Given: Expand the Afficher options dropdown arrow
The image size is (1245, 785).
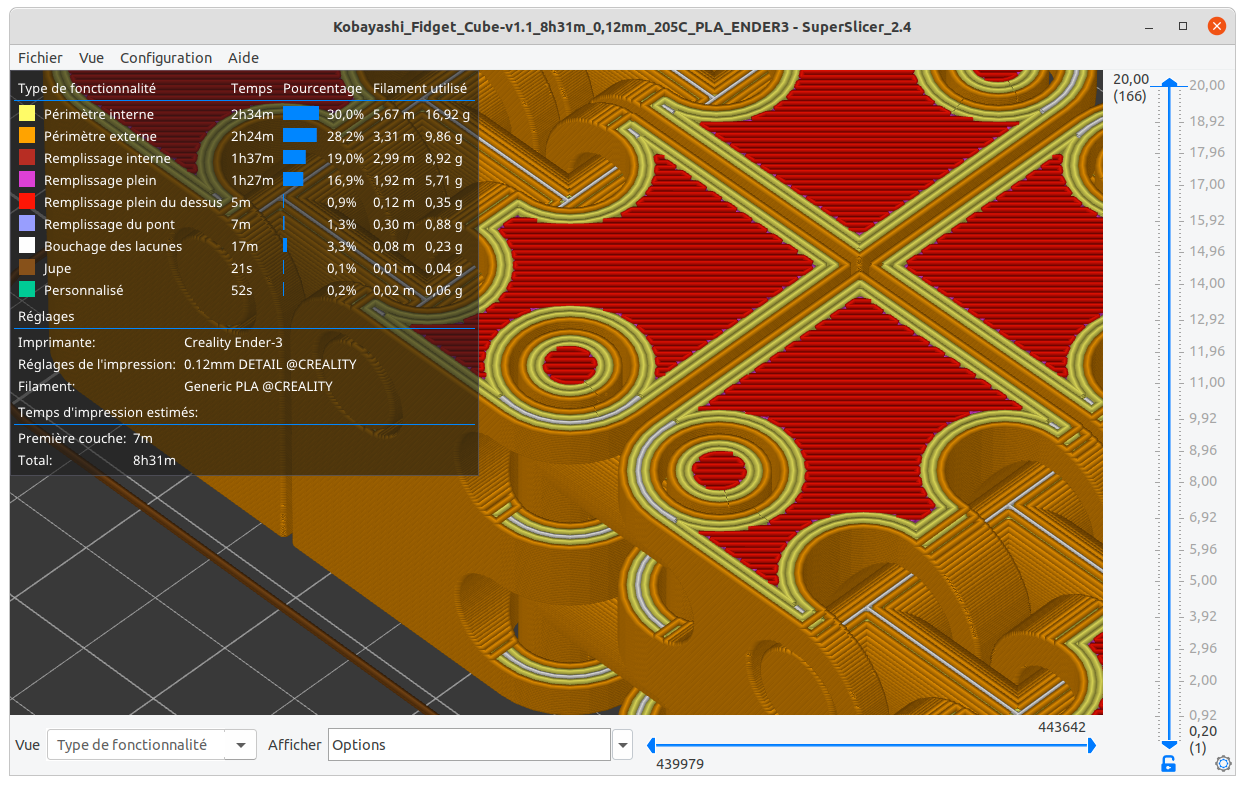Looking at the screenshot, I should click(x=622, y=745).
